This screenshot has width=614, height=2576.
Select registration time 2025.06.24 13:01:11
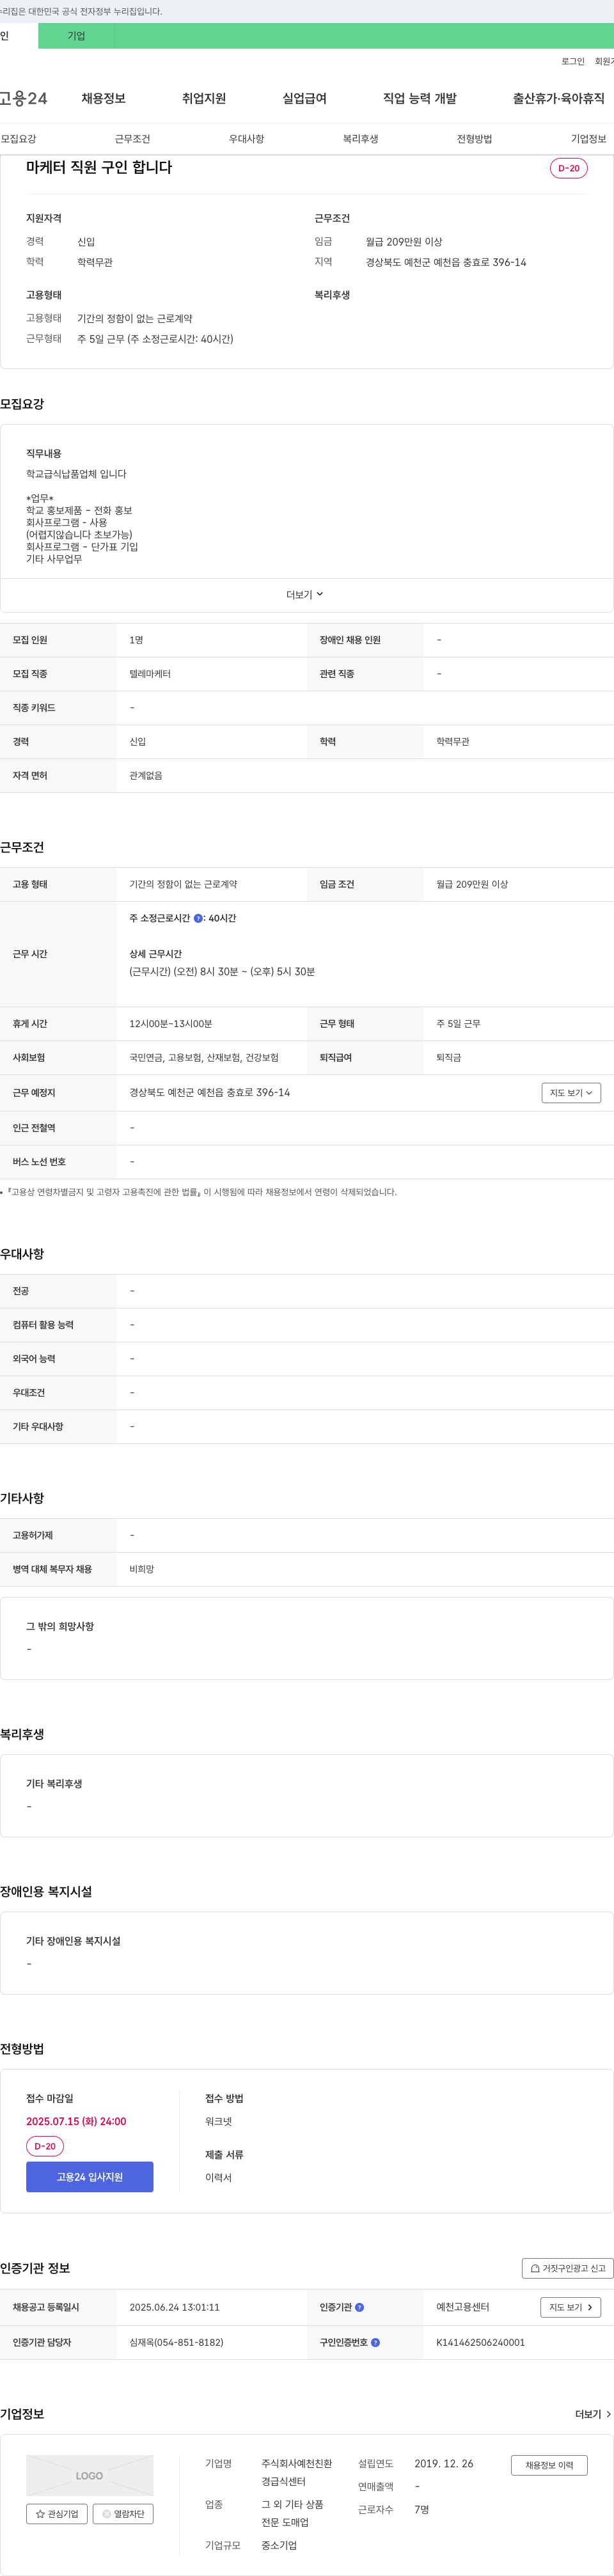click(174, 2307)
